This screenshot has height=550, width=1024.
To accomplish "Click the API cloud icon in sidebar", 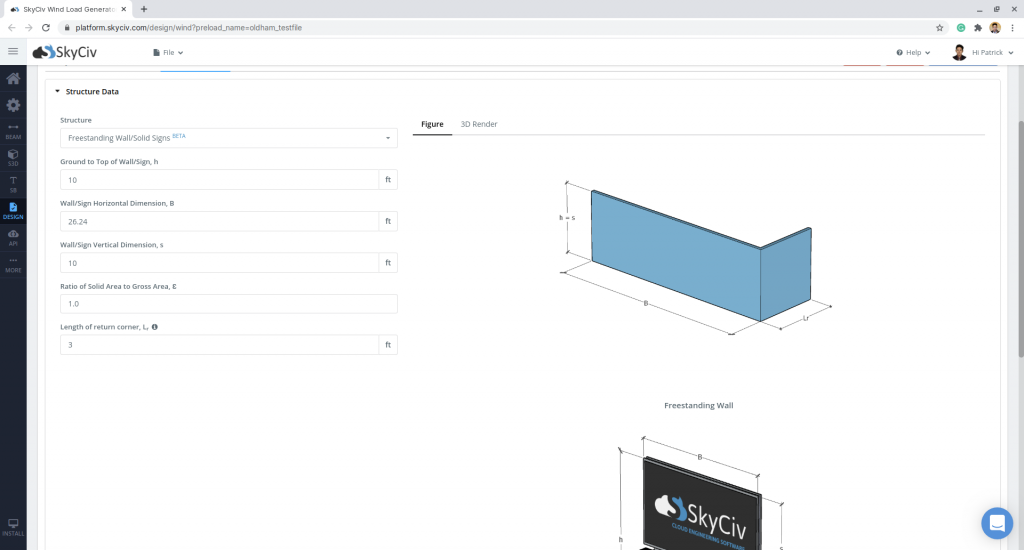I will tap(13, 236).
